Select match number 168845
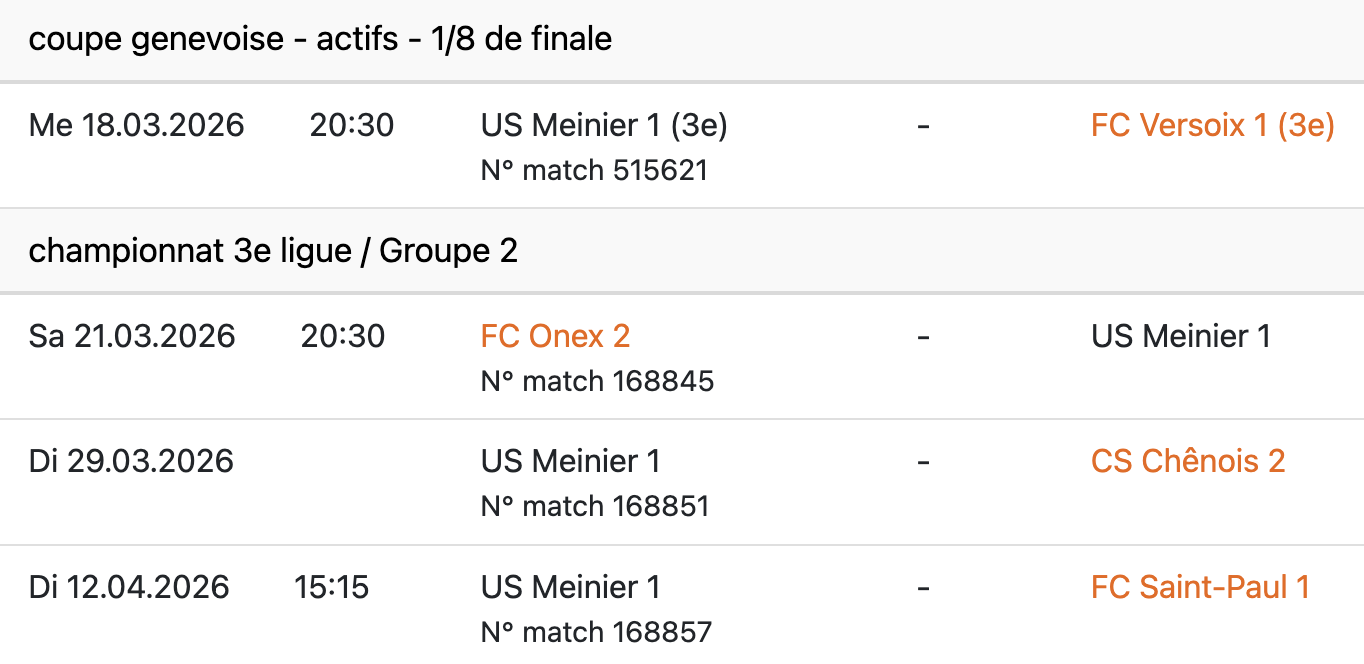 [x=597, y=381]
